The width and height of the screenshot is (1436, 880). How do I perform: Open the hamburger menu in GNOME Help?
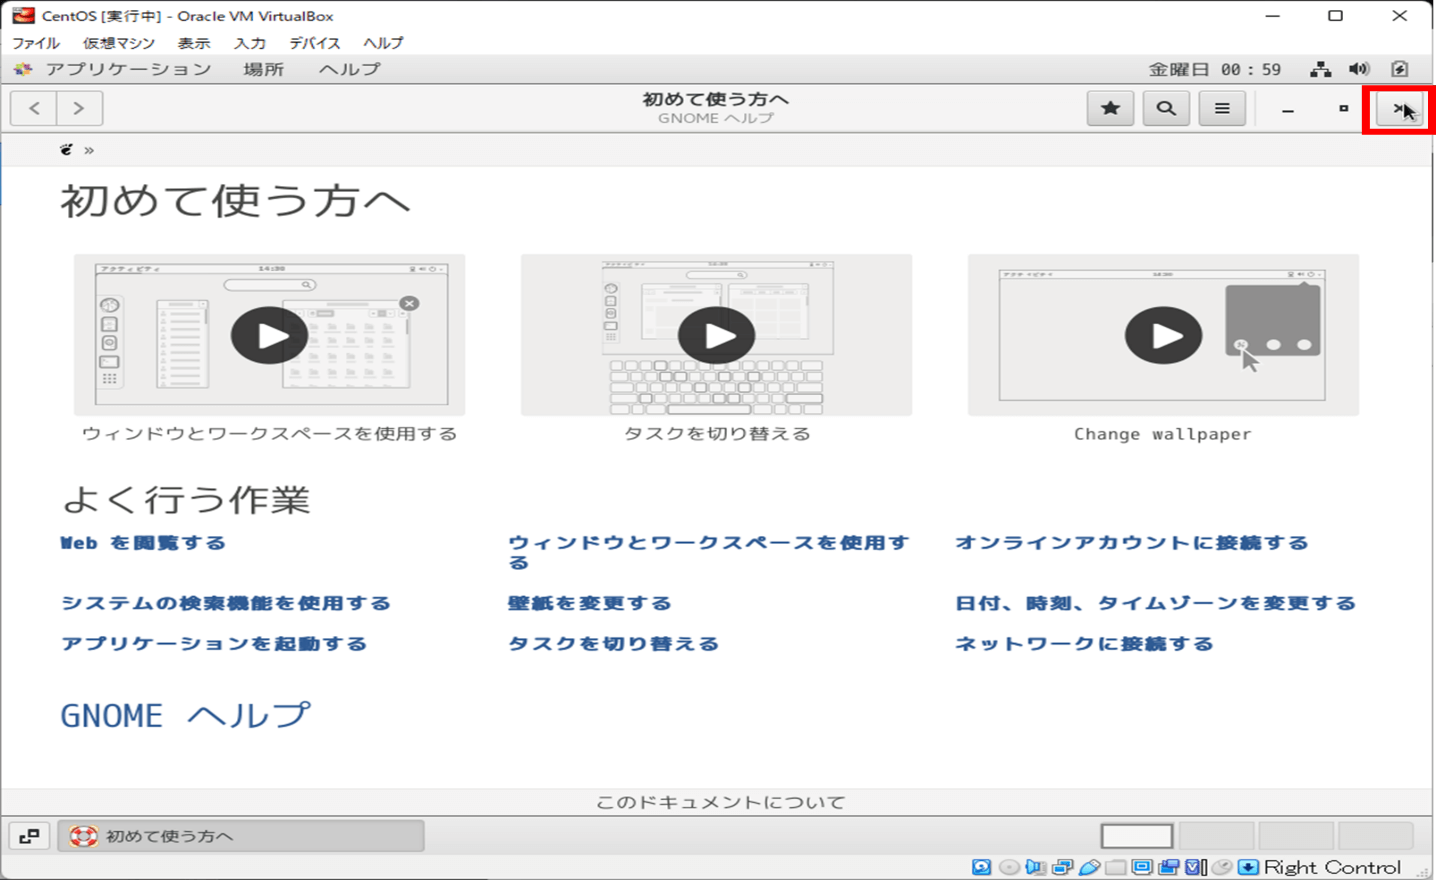tap(1222, 108)
